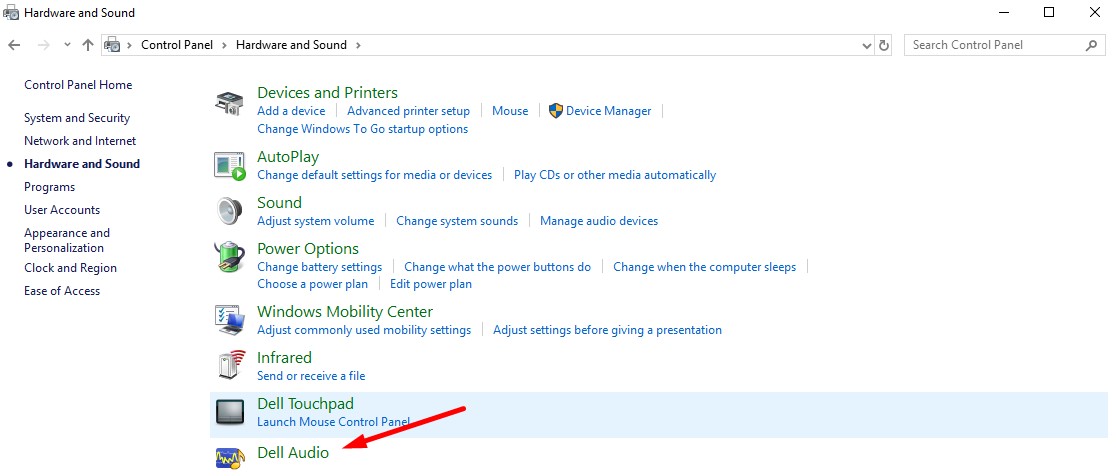Click Change battery settings
The height and width of the screenshot is (476, 1116).
[x=320, y=267]
